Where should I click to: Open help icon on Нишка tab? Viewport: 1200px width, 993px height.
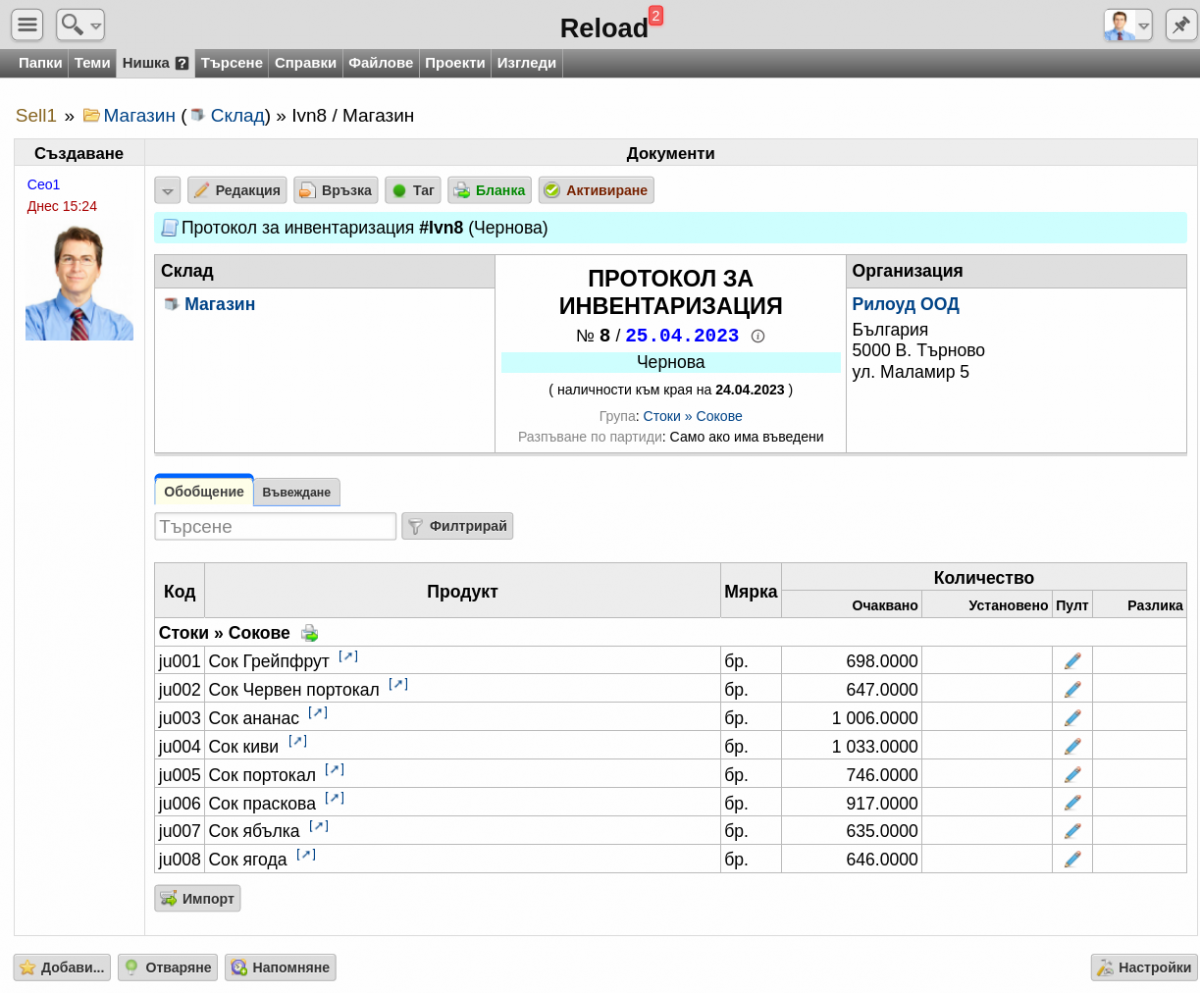[x=182, y=63]
